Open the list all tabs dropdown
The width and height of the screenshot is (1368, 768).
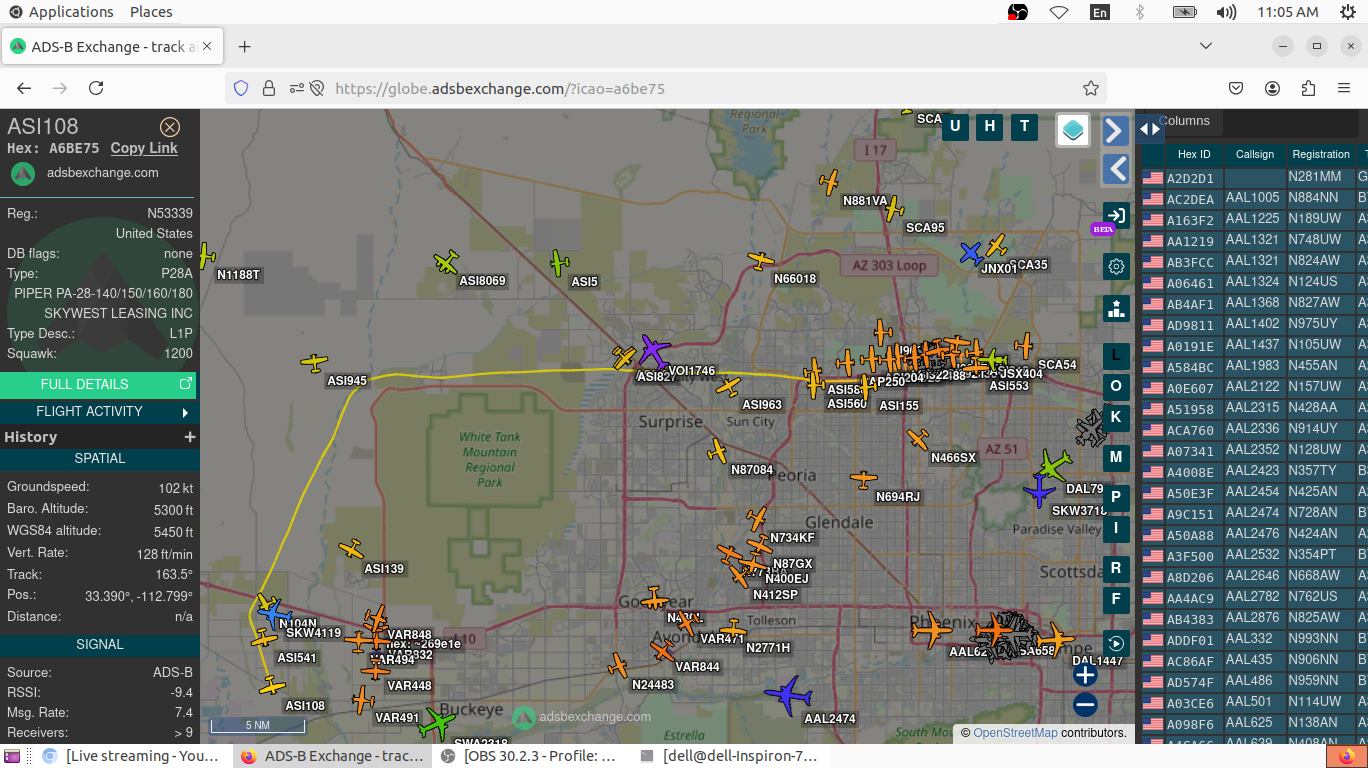[1206, 46]
